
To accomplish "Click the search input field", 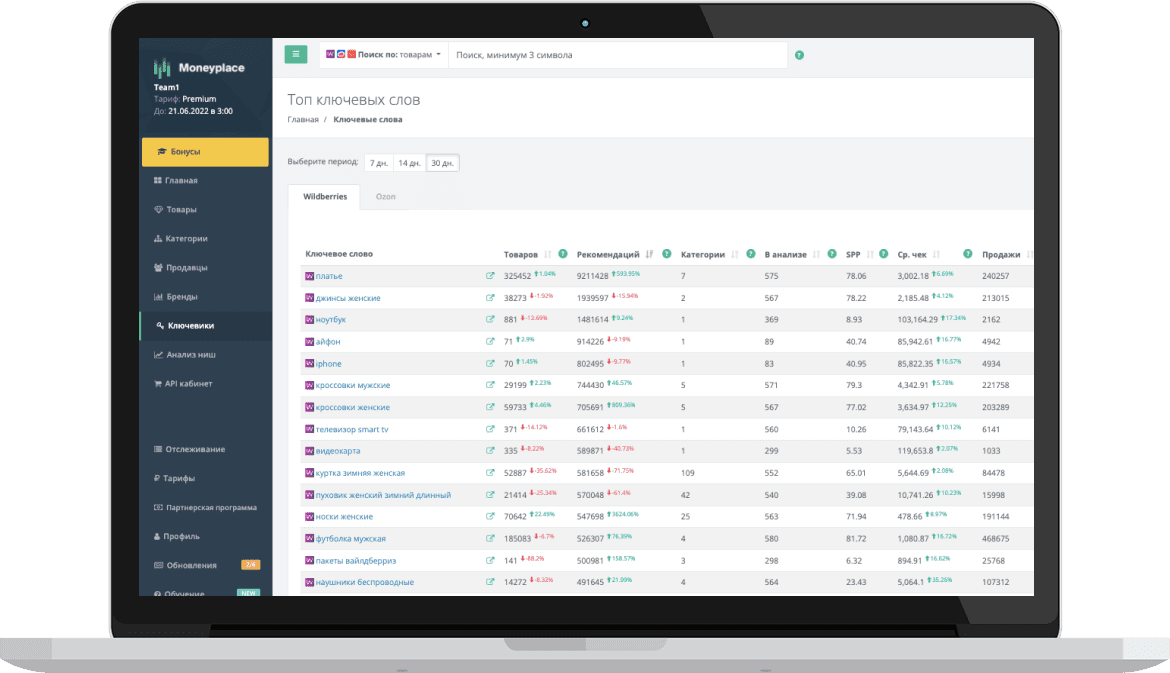I will pyautogui.click(x=617, y=54).
